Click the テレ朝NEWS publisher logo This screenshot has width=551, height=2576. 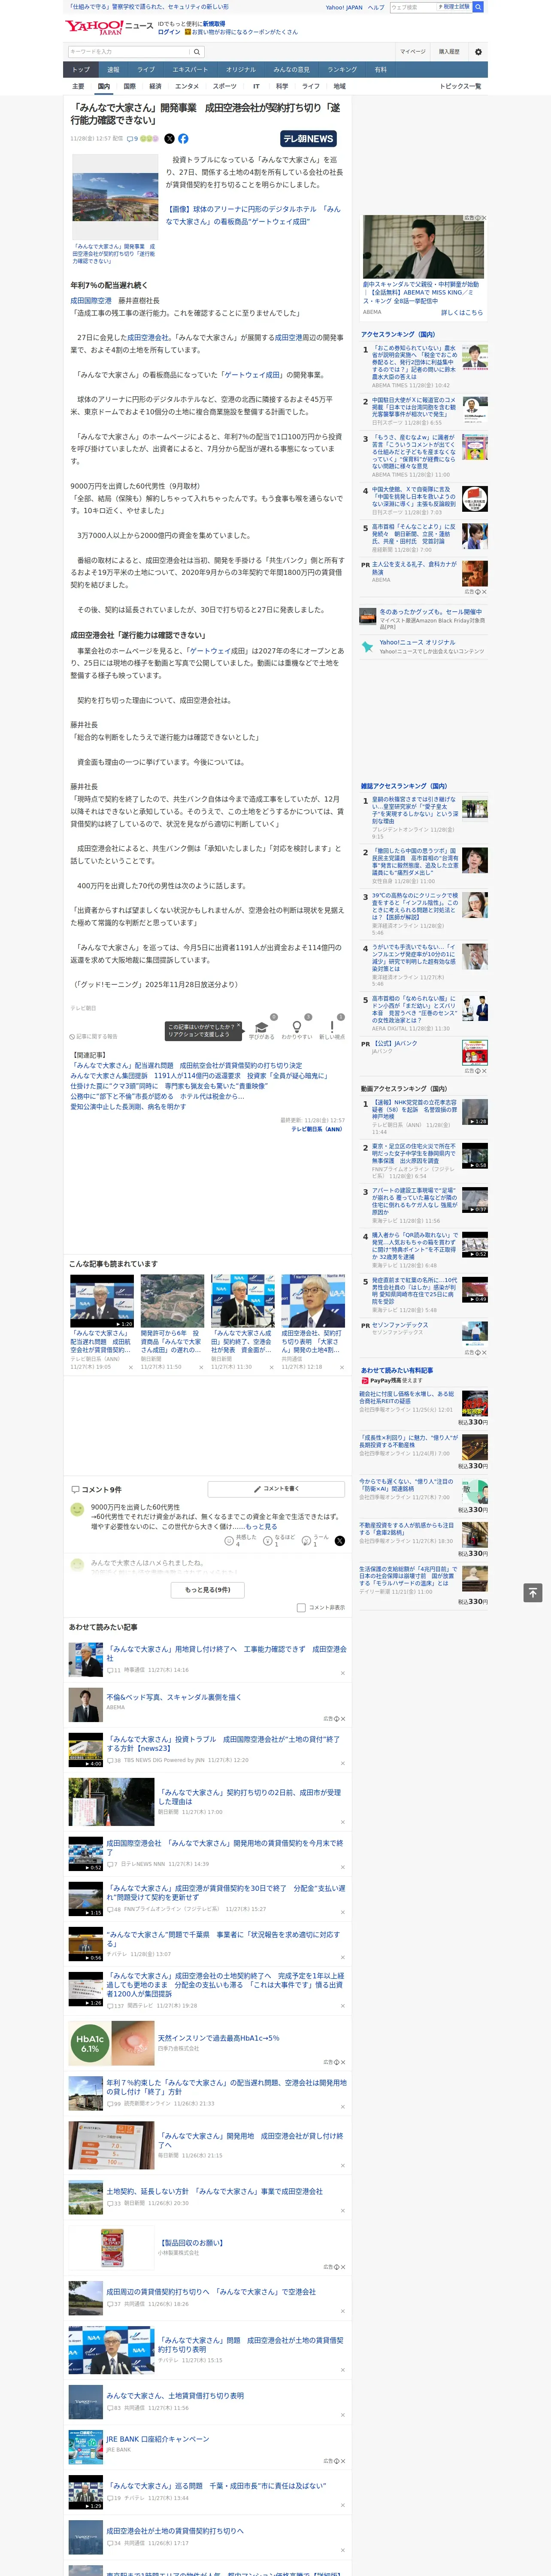308,139
